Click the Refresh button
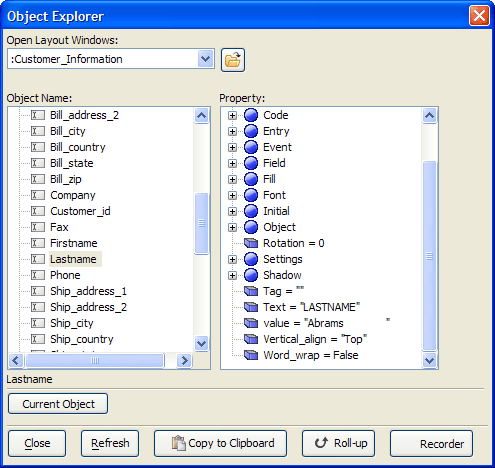The width and height of the screenshot is (495, 468). pyautogui.click(x=110, y=443)
